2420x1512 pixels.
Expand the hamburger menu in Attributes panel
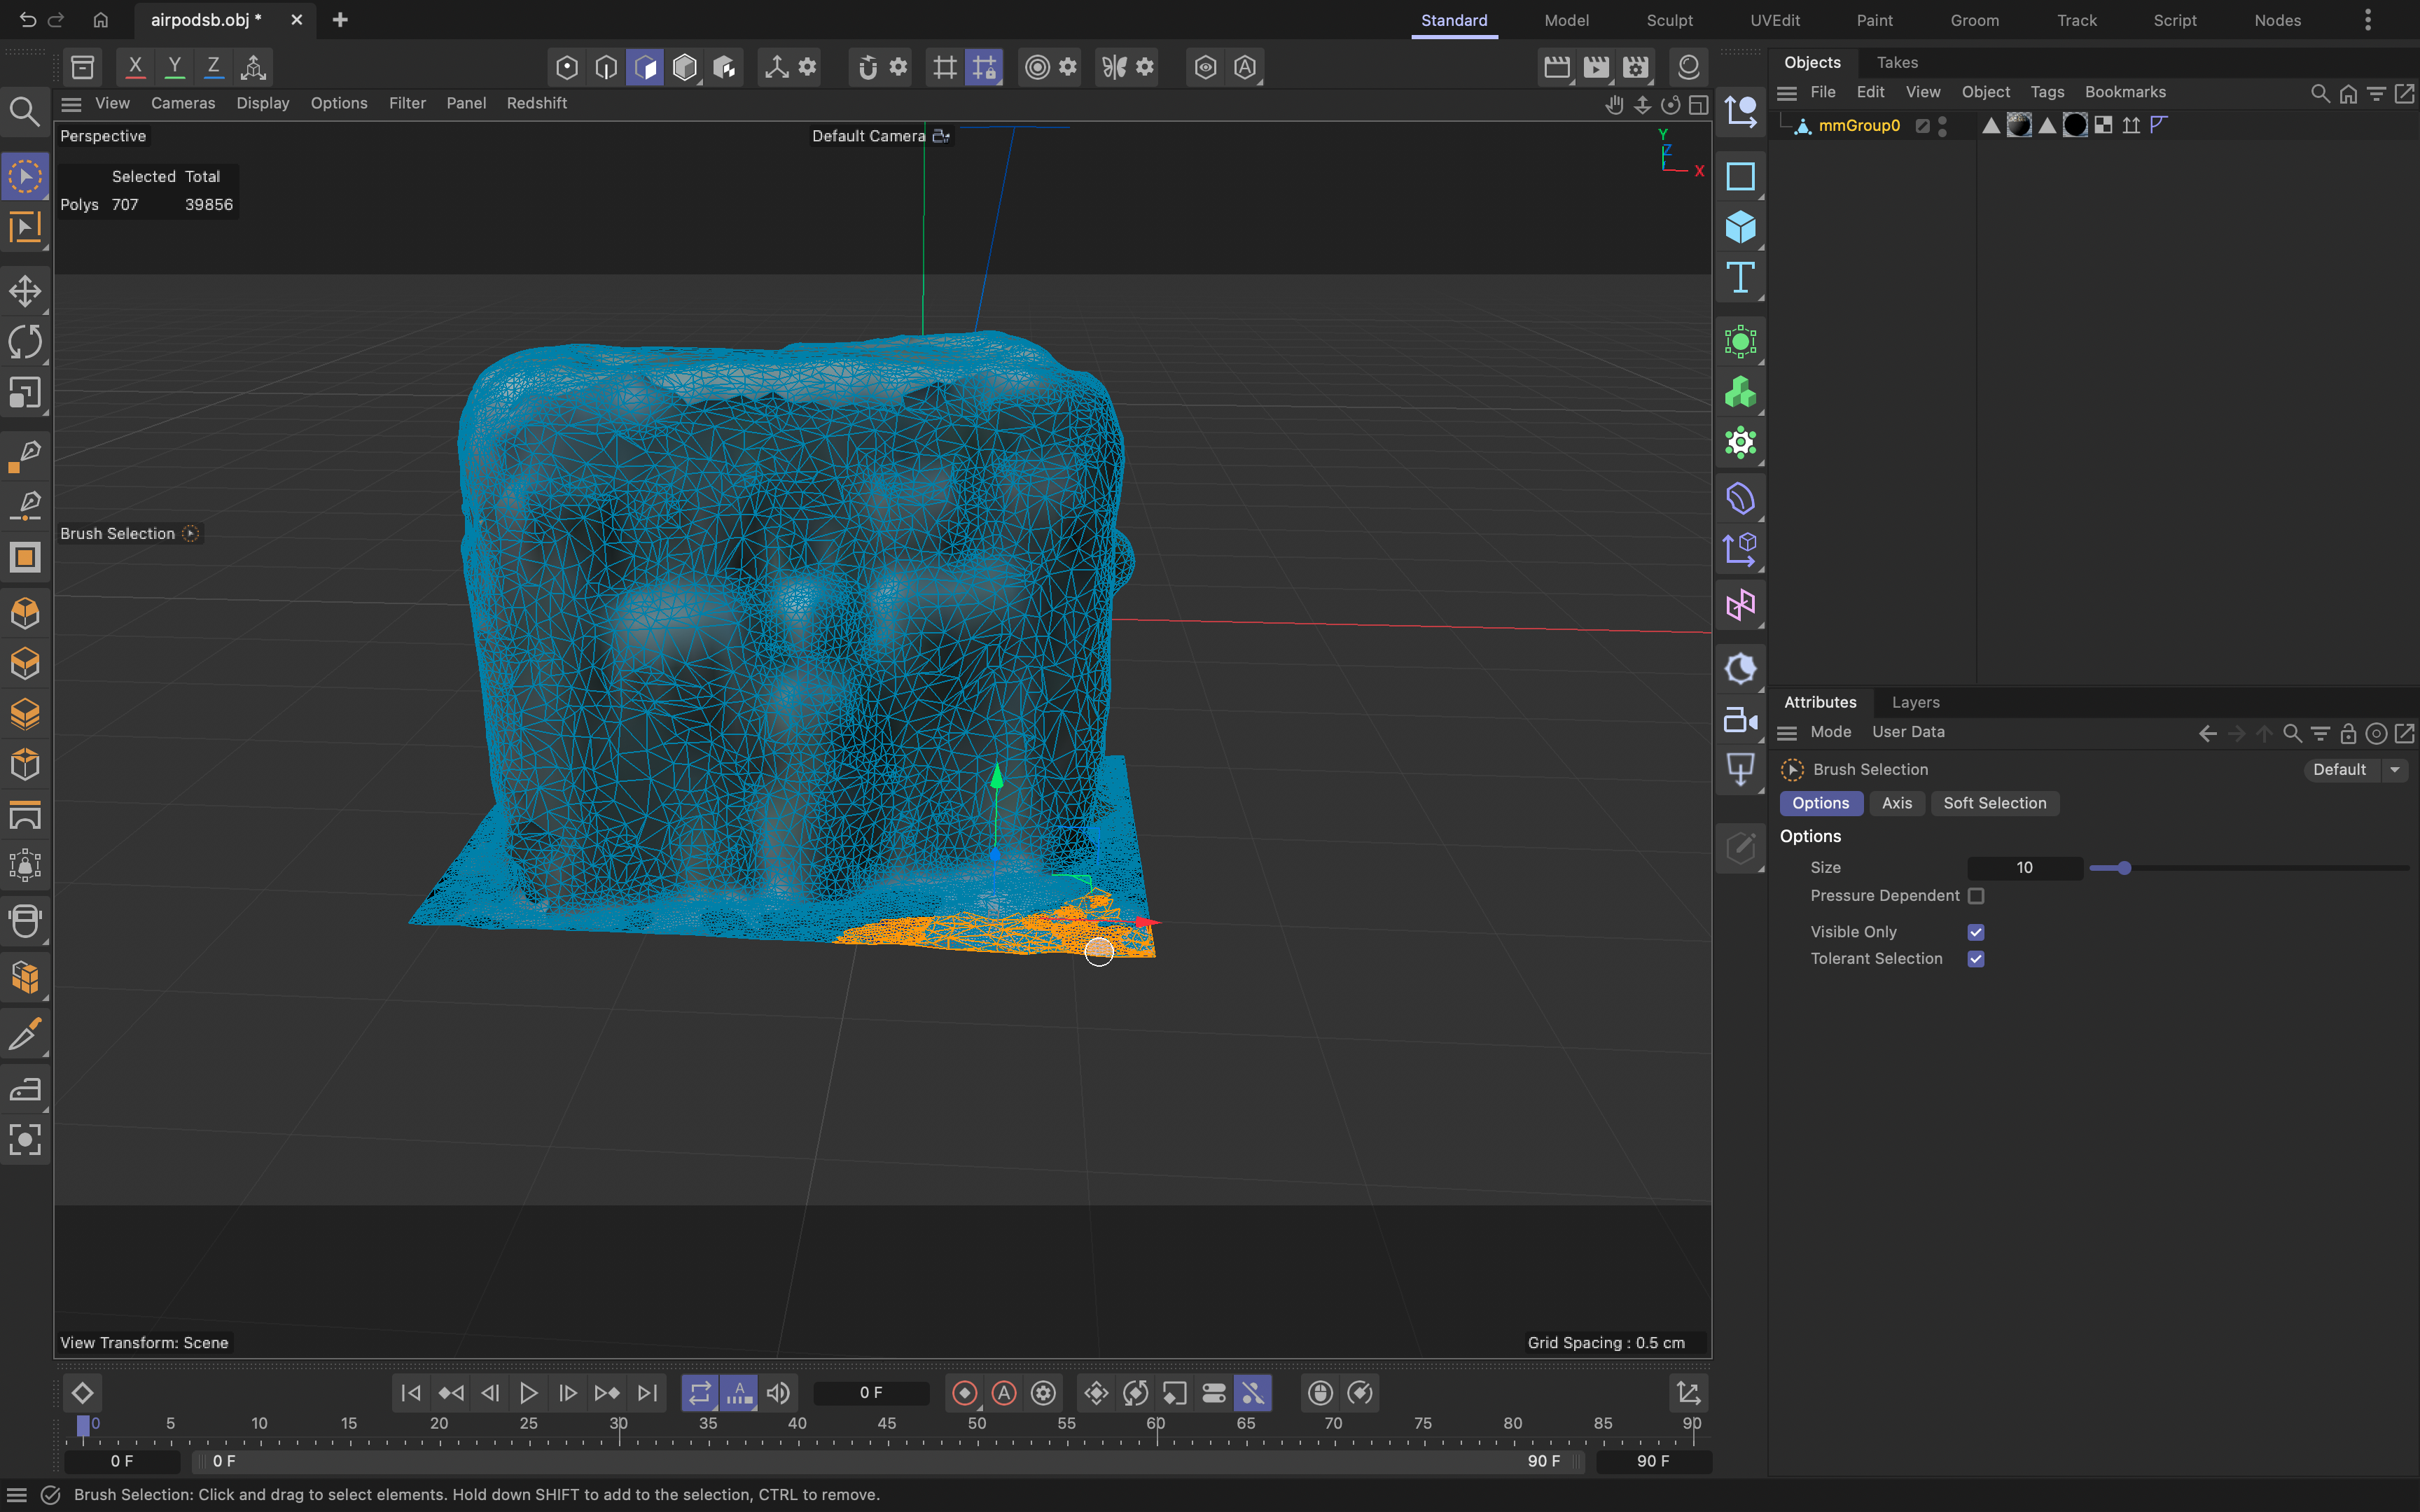click(x=1787, y=733)
